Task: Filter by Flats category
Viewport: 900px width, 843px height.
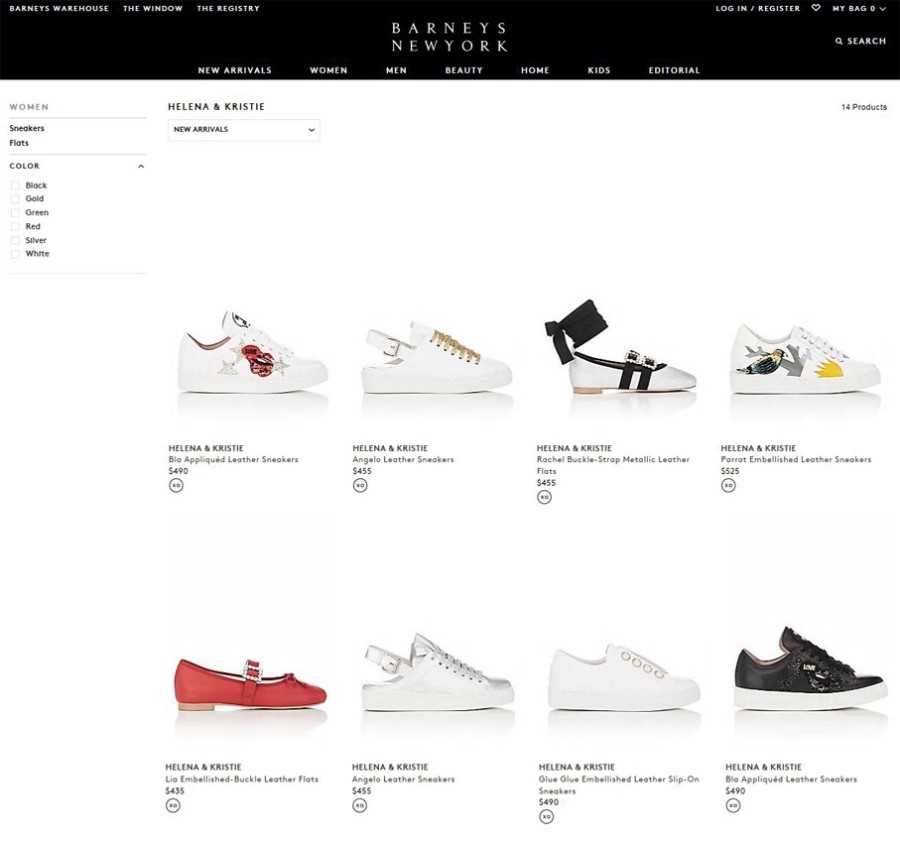Action: pyautogui.click(x=19, y=143)
